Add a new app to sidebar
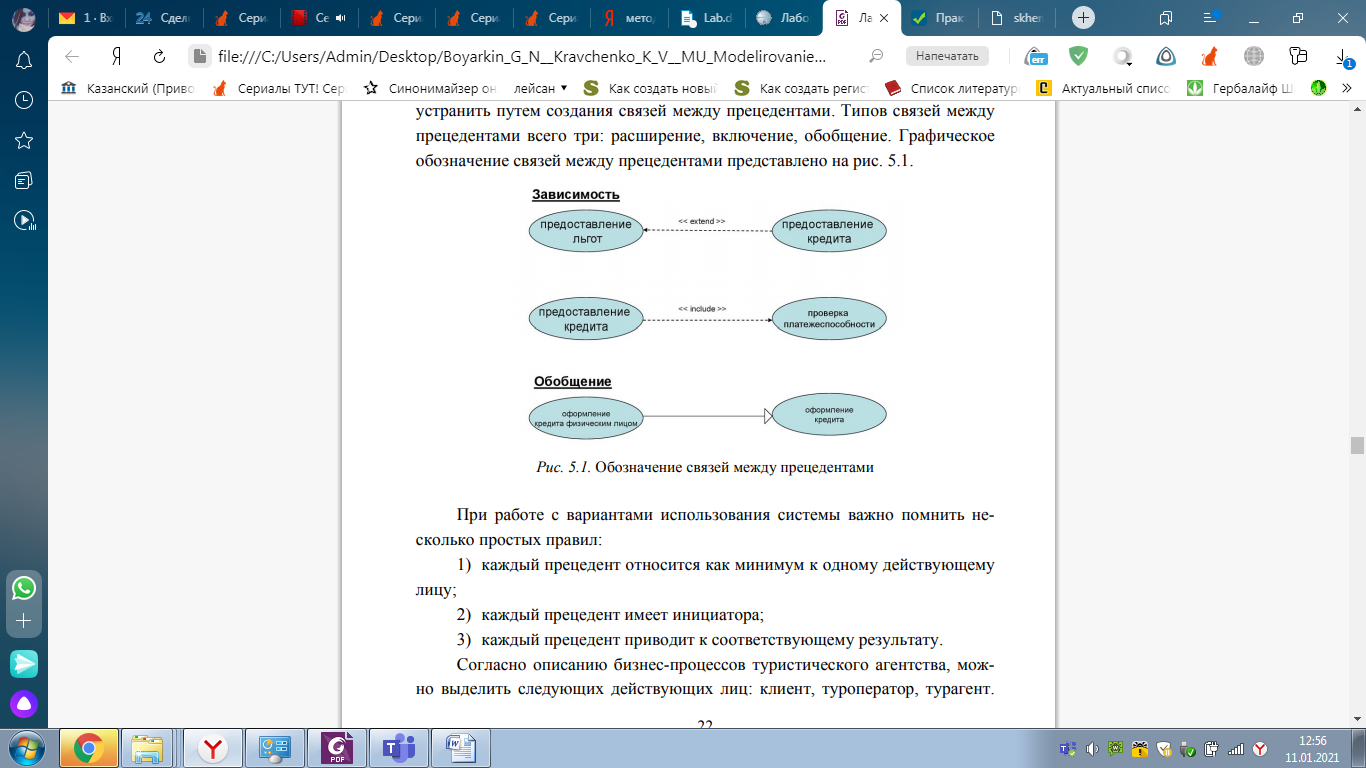Viewport: 1366px width, 768px height. click(x=24, y=621)
